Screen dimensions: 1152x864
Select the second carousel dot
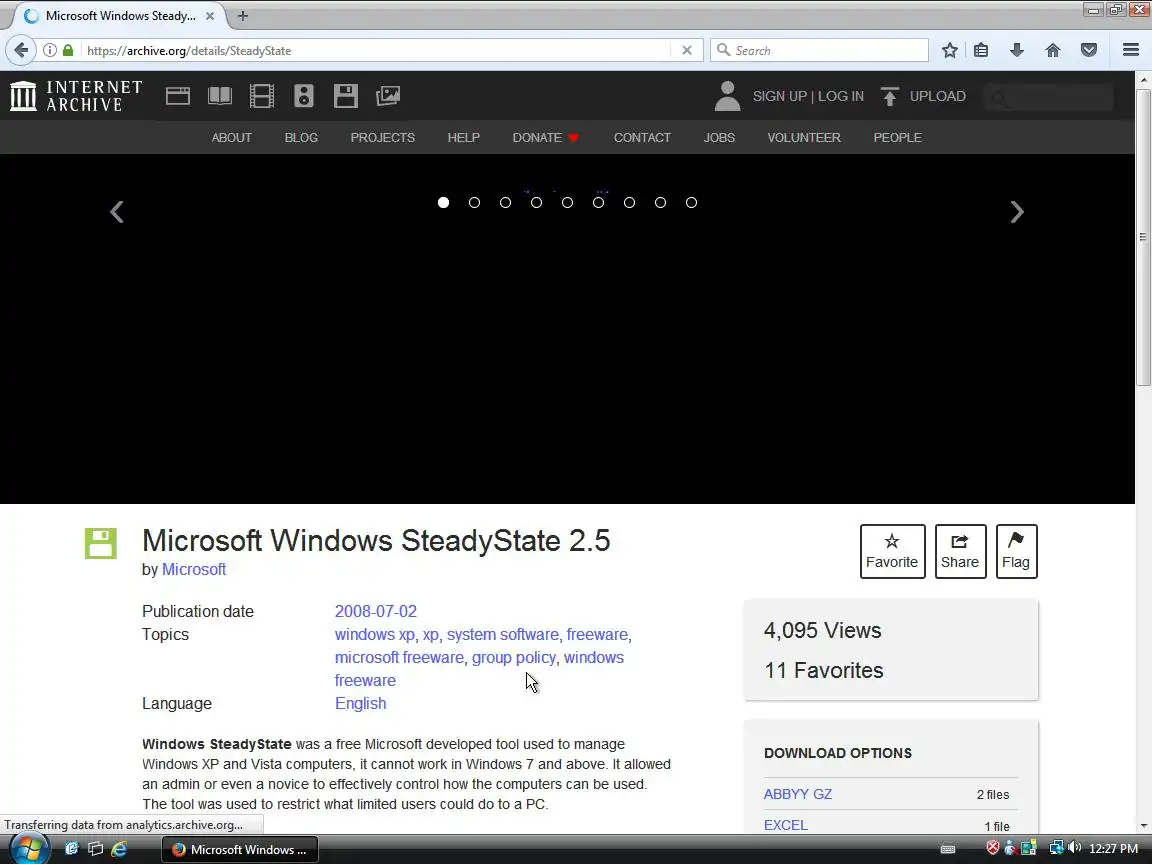[x=475, y=202]
